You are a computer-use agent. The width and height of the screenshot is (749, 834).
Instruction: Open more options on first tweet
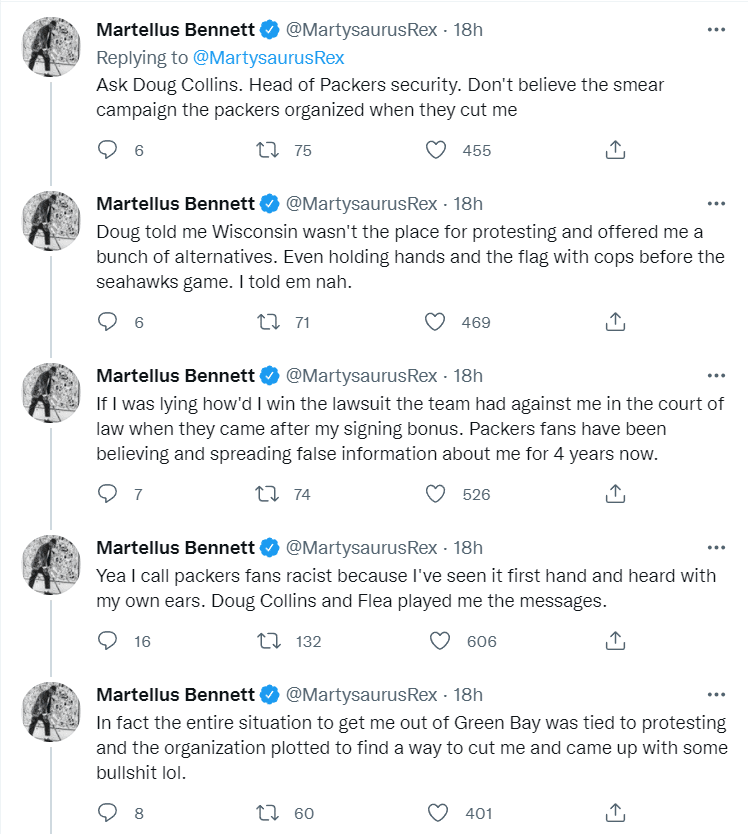pos(716,30)
